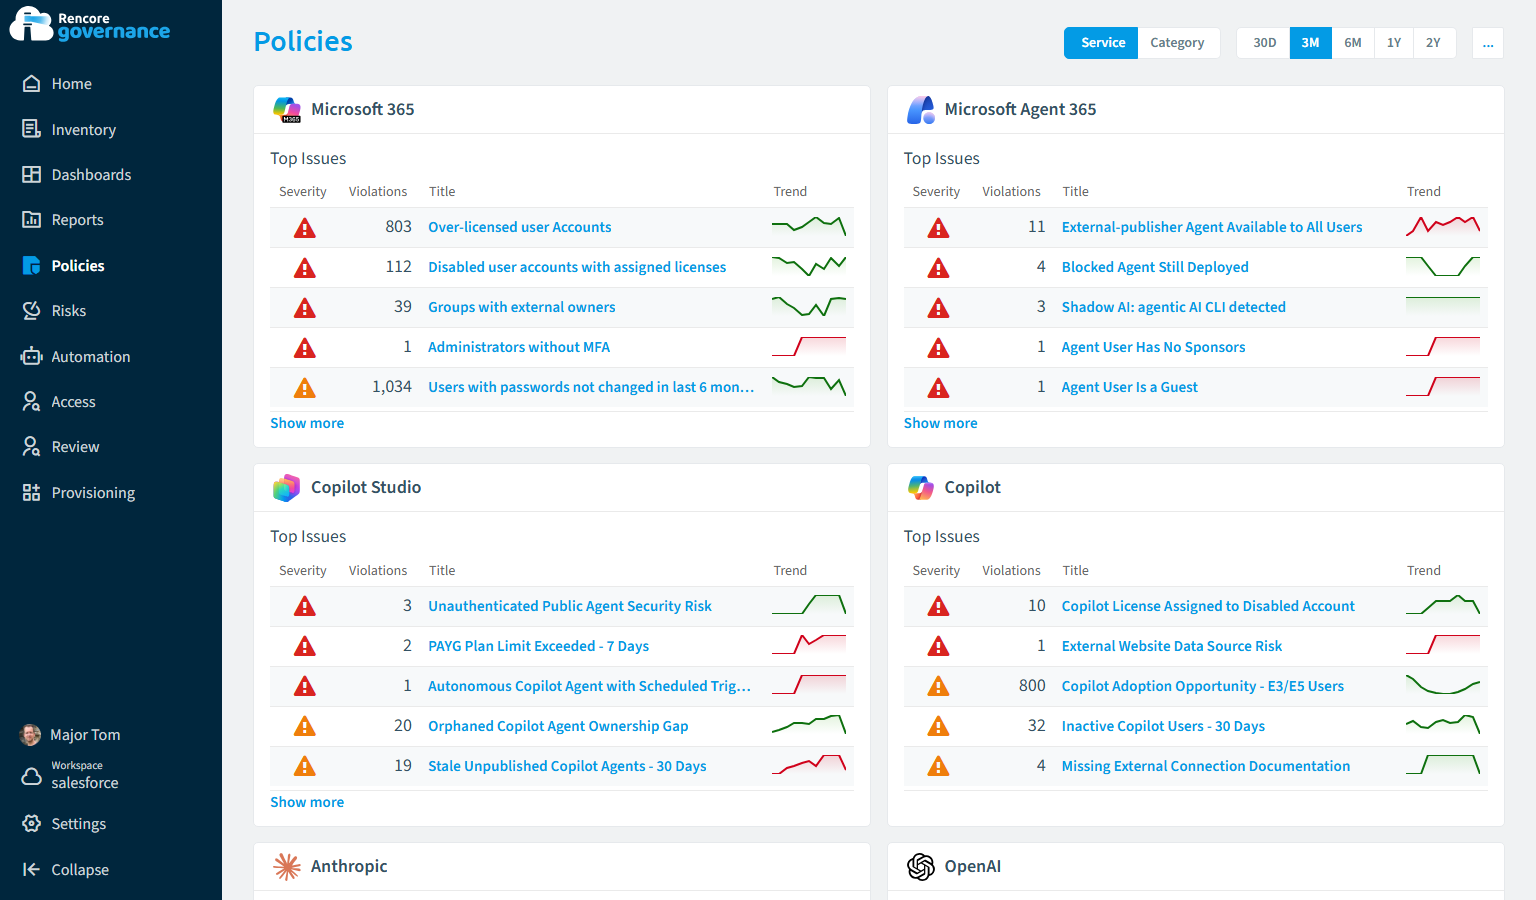1536x900 pixels.
Task: Go to Reports in sidebar
Action: point(77,220)
